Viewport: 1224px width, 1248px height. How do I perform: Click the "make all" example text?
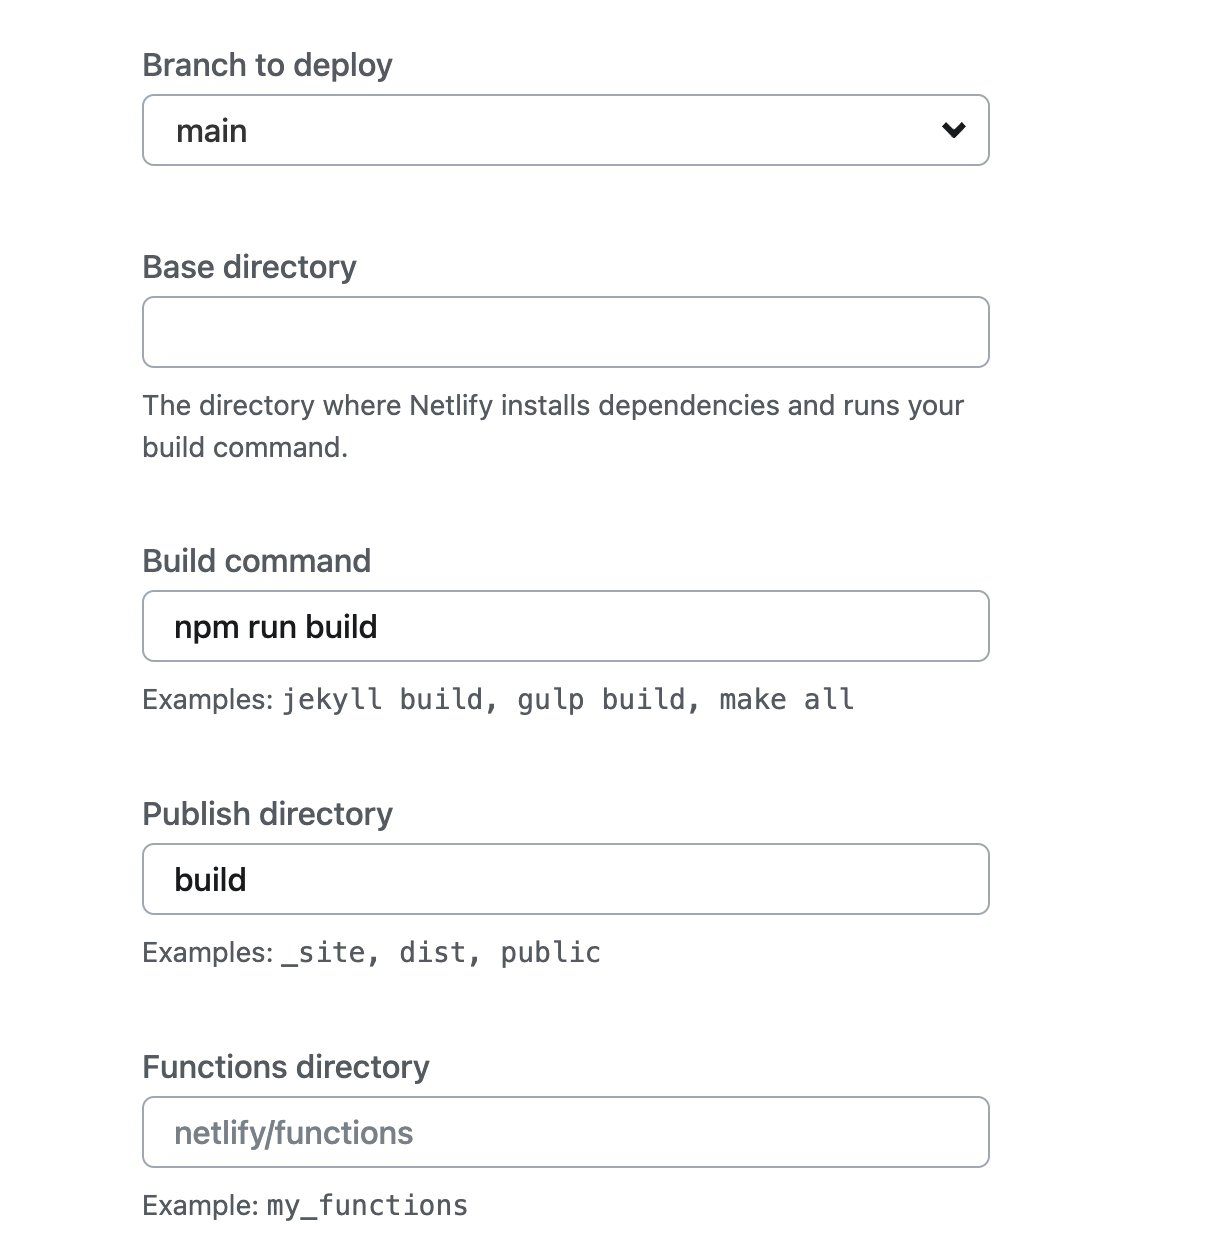786,699
